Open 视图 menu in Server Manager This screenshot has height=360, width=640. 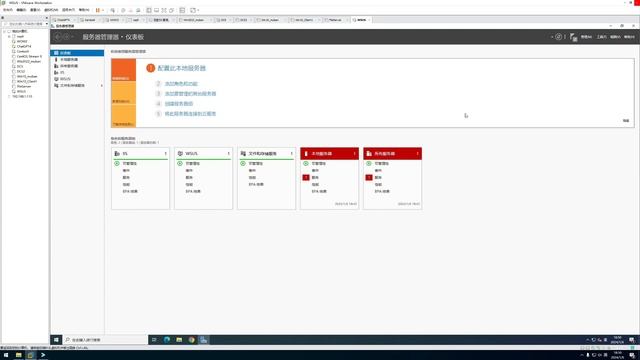click(615, 37)
